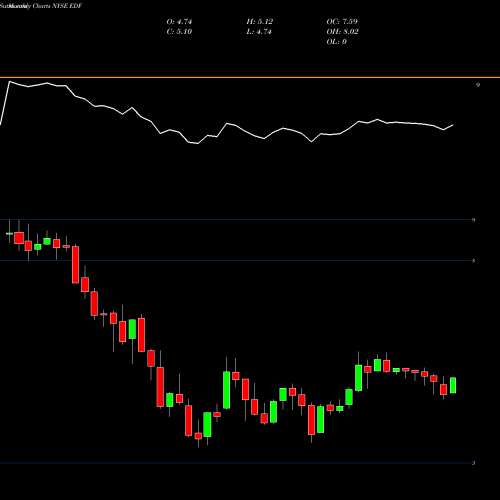
Task: Select the low value 'L: 4.74'
Action: pos(259,32)
